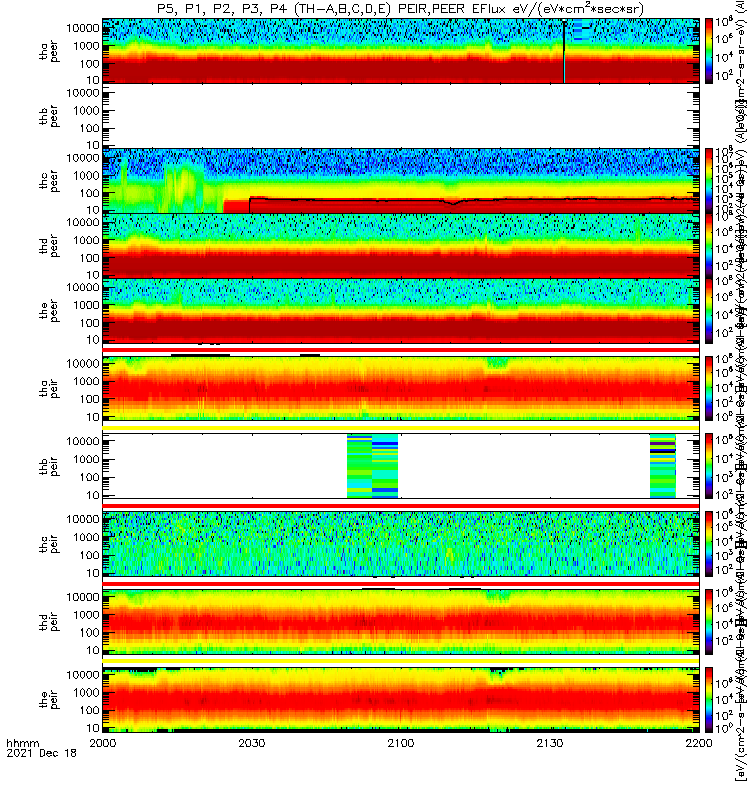
Task: Click the thc peir ion spectrogram
Action: click(x=401, y=544)
